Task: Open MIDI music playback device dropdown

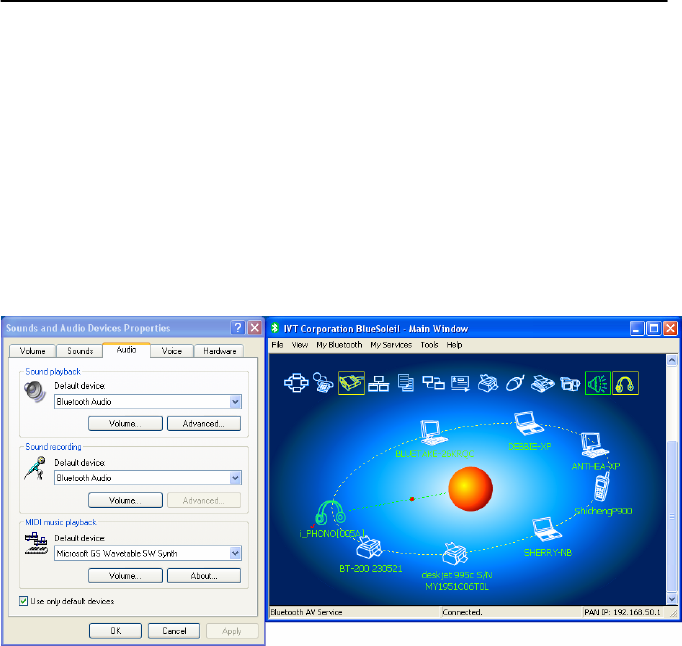Action: 235,553
